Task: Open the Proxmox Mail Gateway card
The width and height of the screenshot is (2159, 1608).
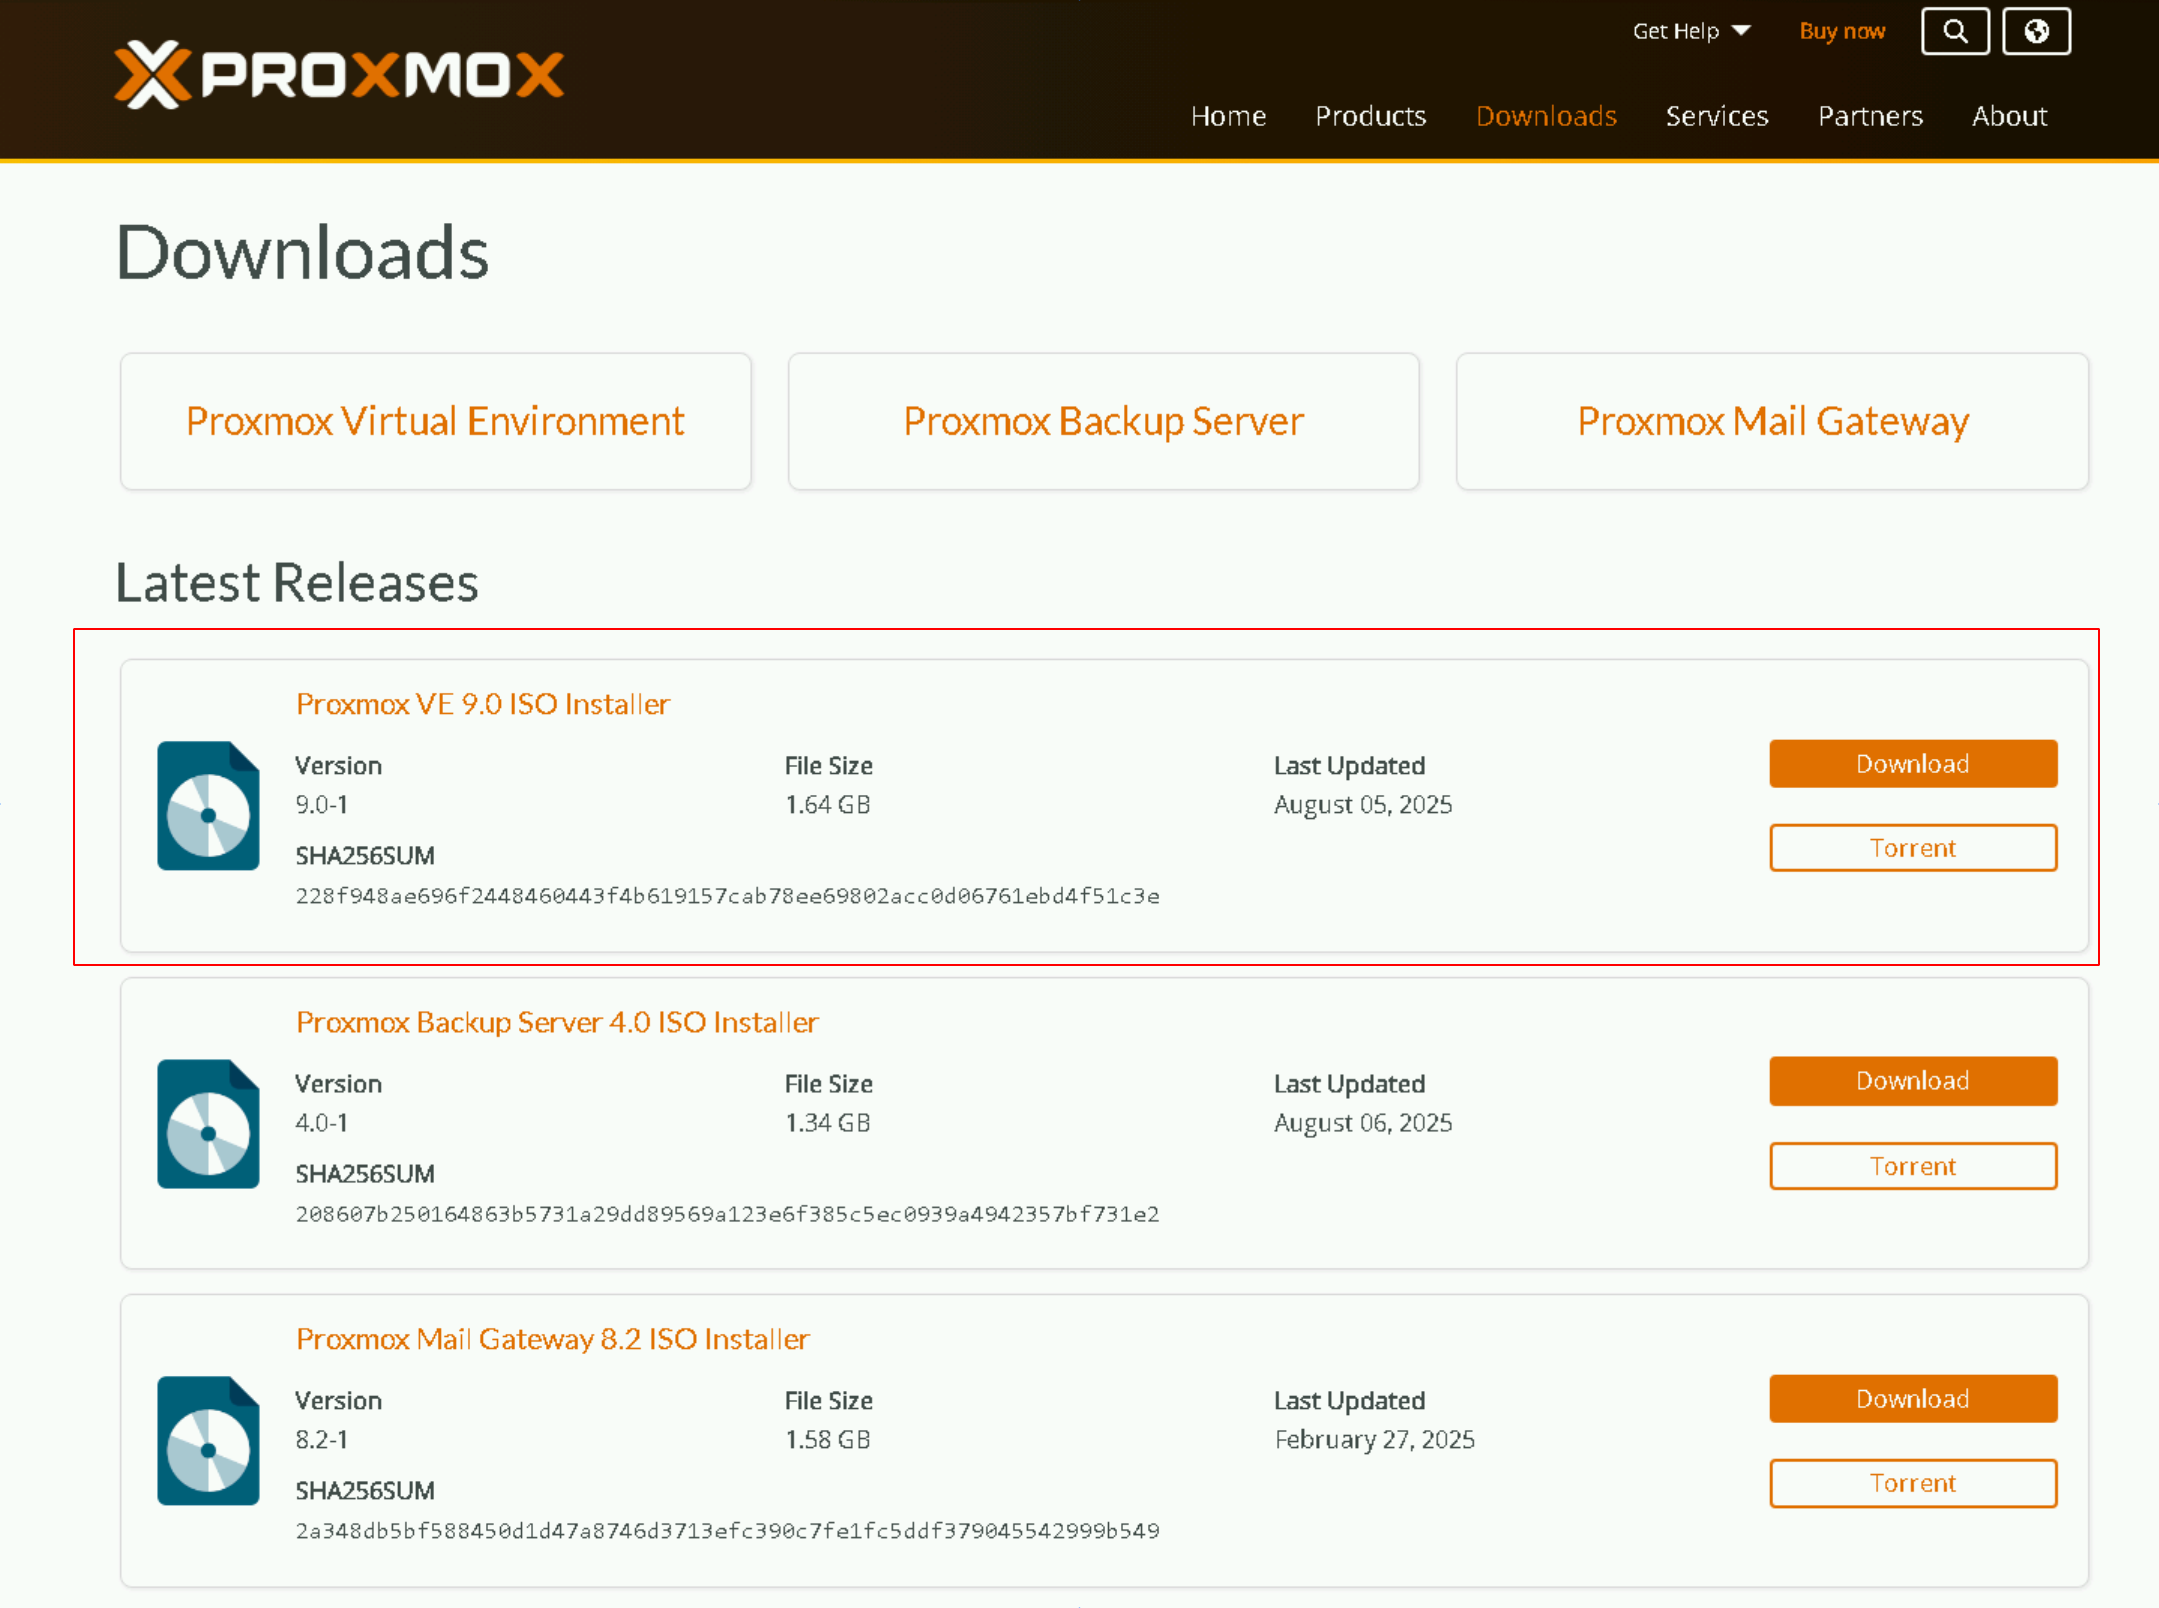Action: (1772, 421)
